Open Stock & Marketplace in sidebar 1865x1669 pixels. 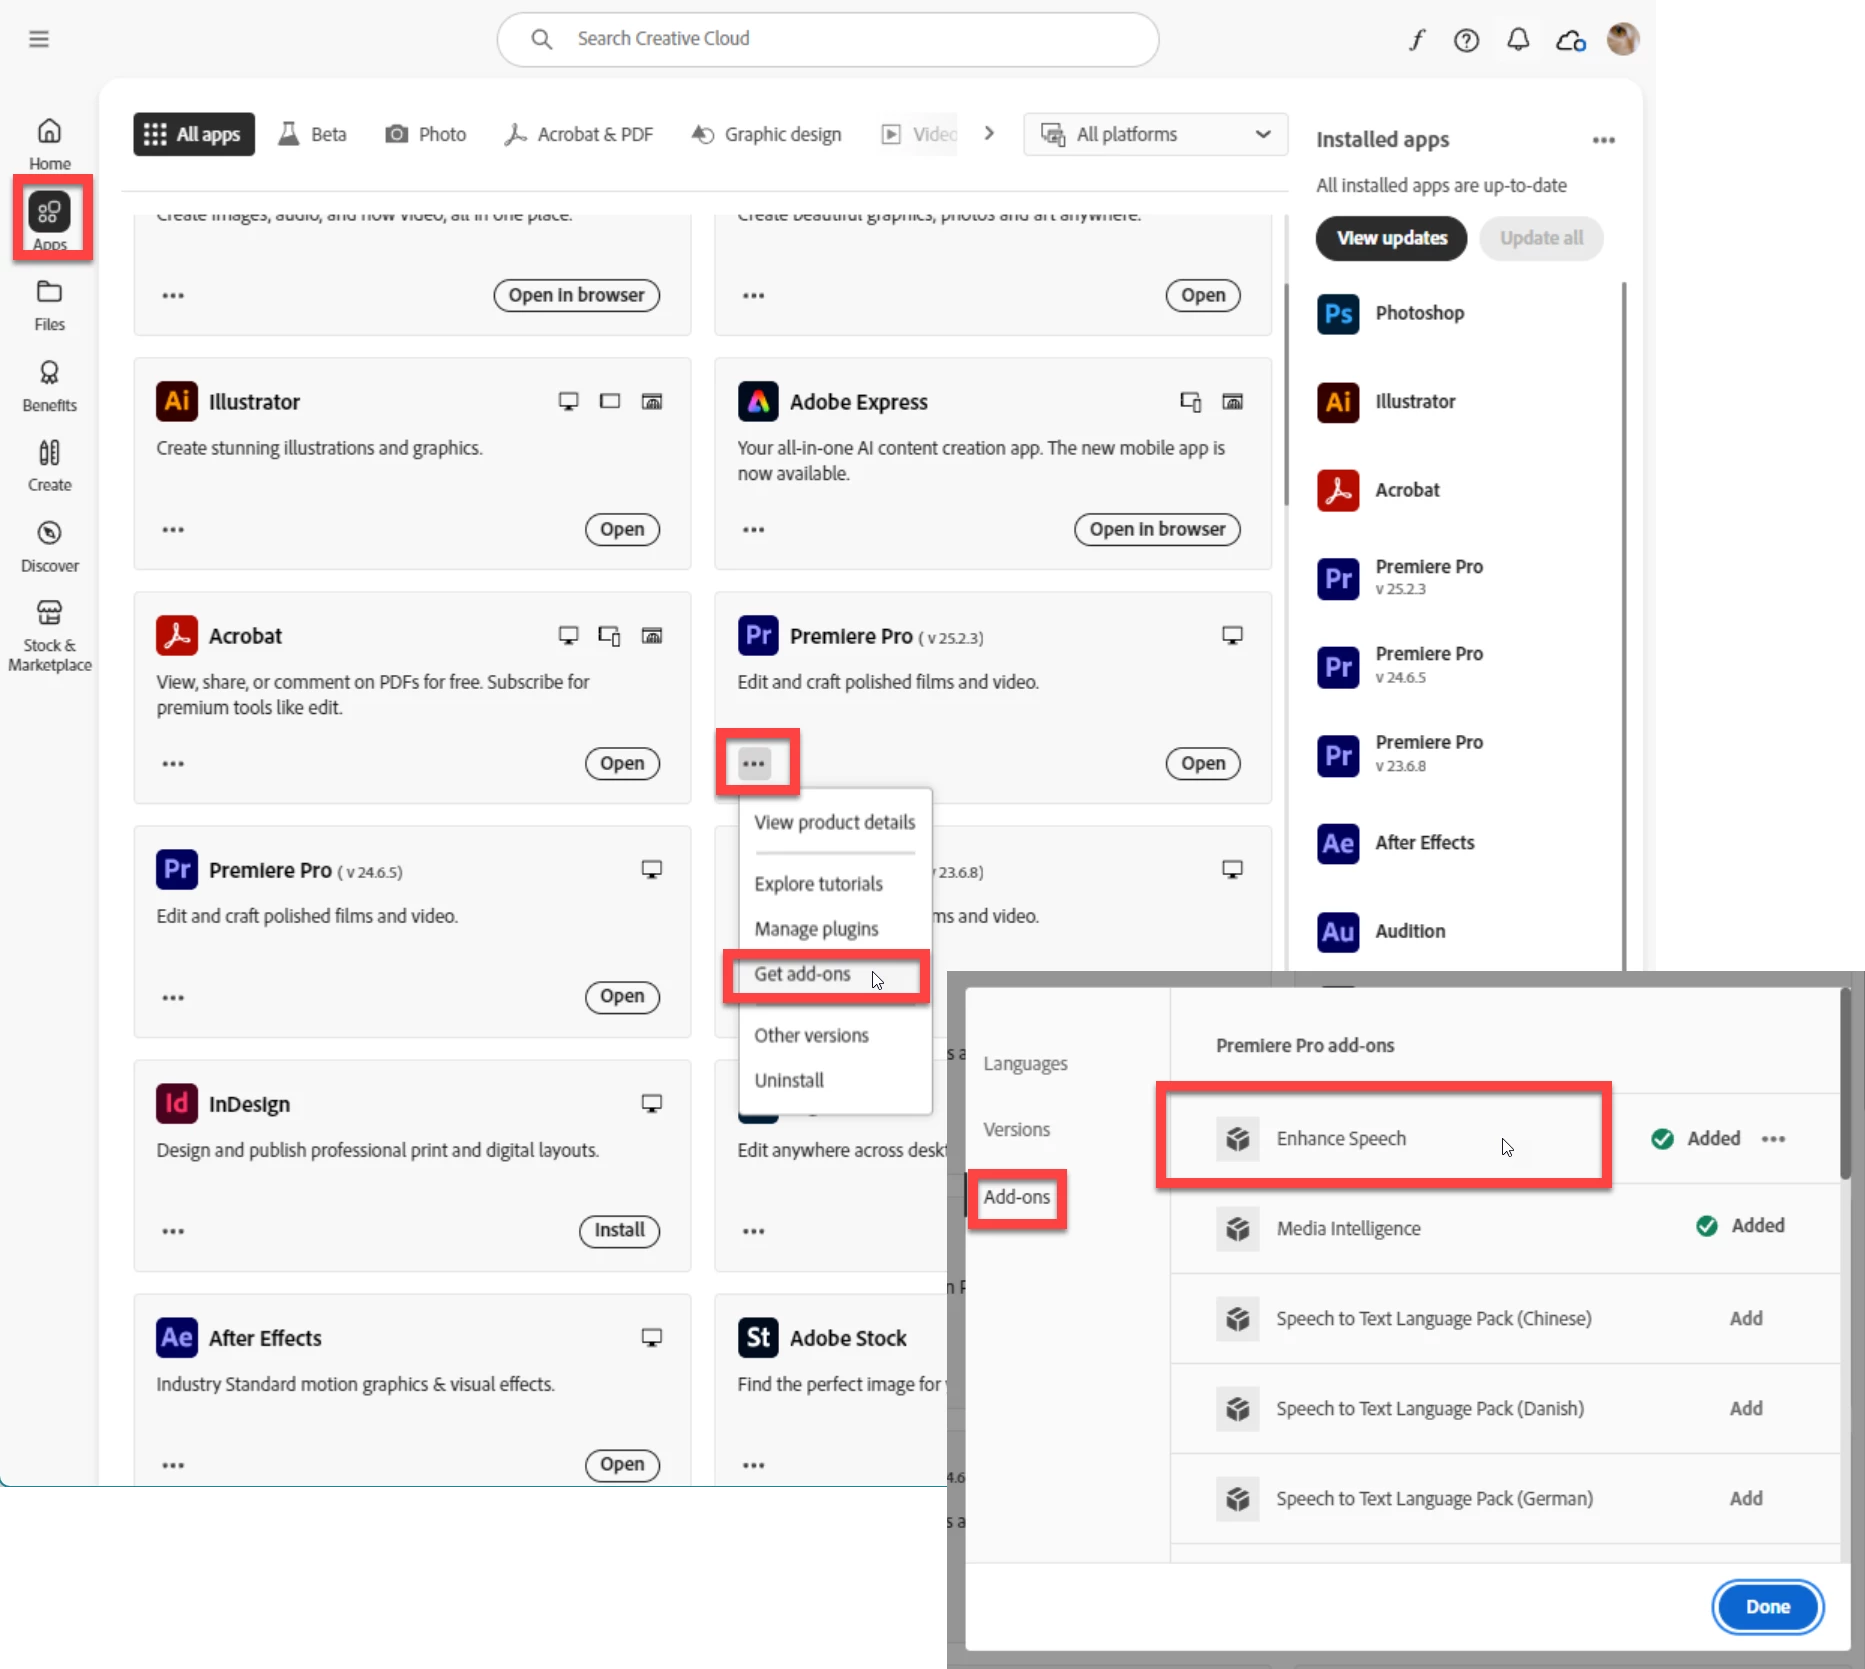point(49,636)
